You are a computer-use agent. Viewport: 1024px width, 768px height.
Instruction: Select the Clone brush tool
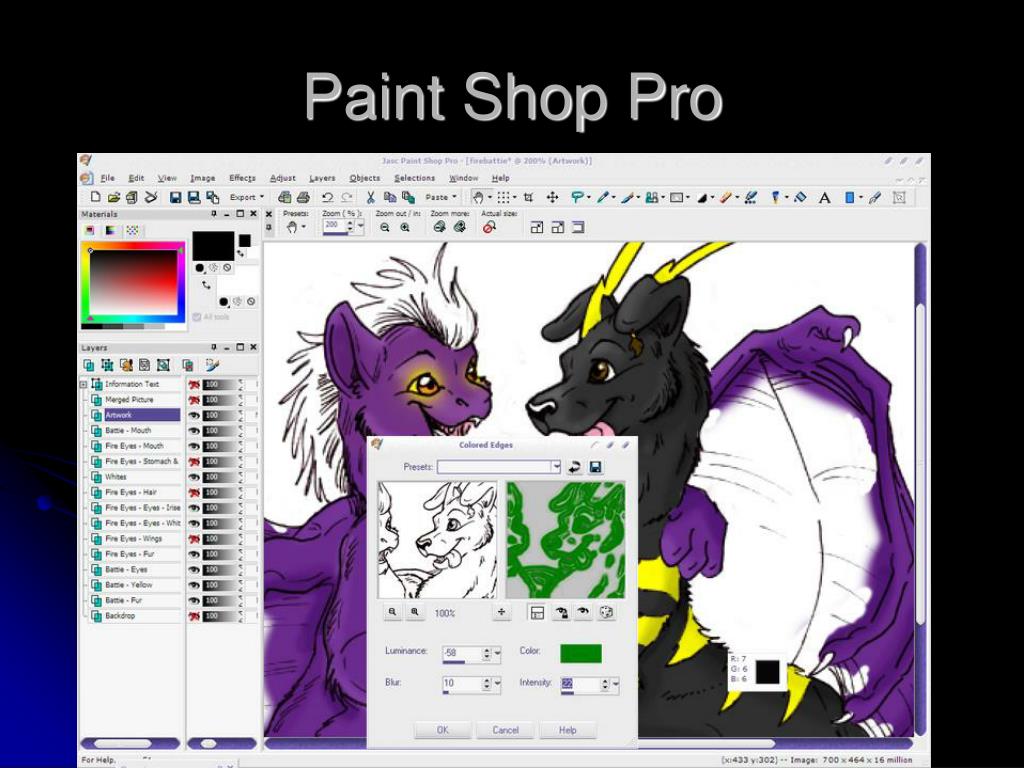click(651, 197)
